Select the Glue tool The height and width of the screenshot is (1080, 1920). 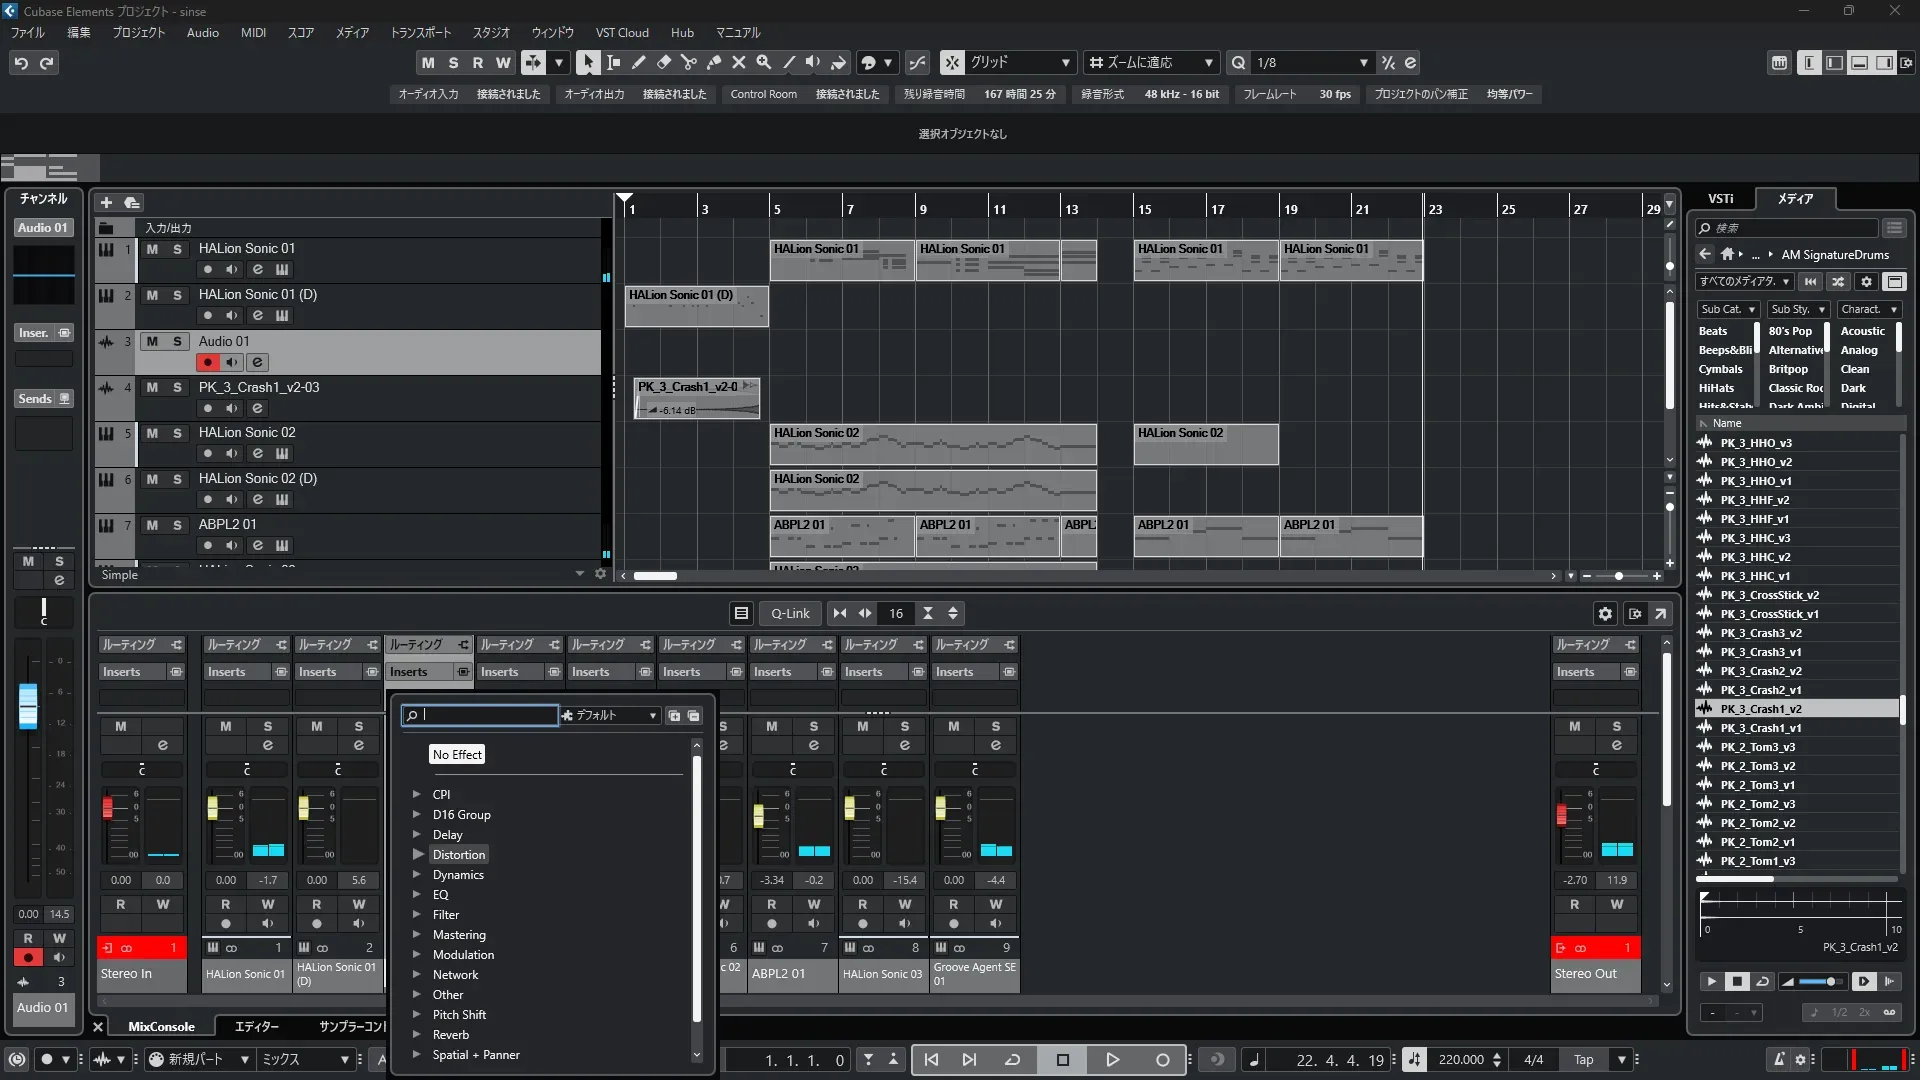pyautogui.click(x=713, y=62)
